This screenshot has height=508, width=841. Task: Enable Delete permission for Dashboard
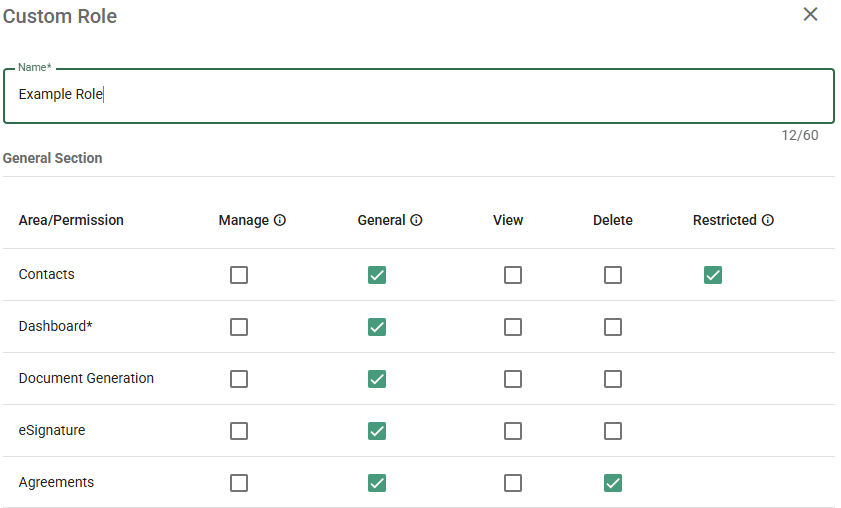(613, 327)
